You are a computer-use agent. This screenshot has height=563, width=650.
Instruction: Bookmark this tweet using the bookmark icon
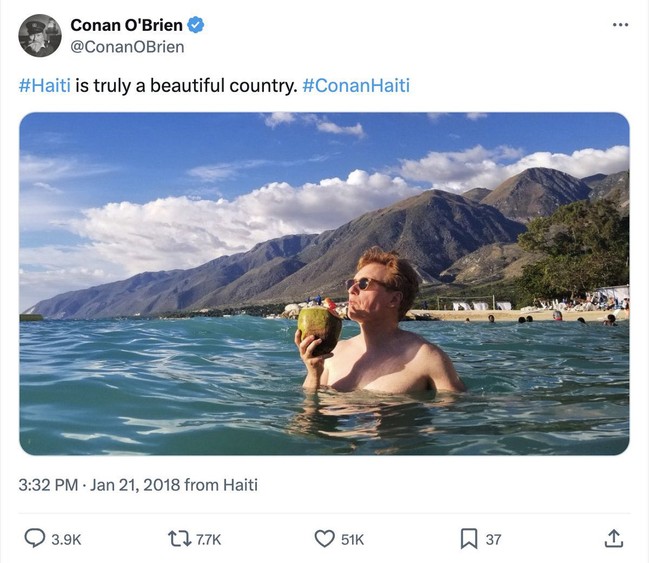468,539
